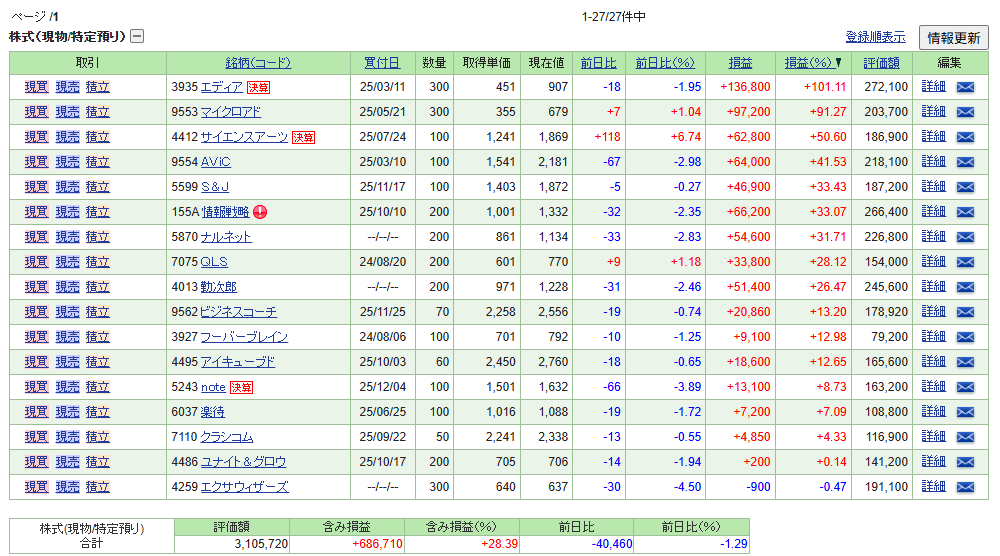The height and width of the screenshot is (556, 1000).
Task: Click 現買 for the ナルネット row
Action: pos(36,238)
